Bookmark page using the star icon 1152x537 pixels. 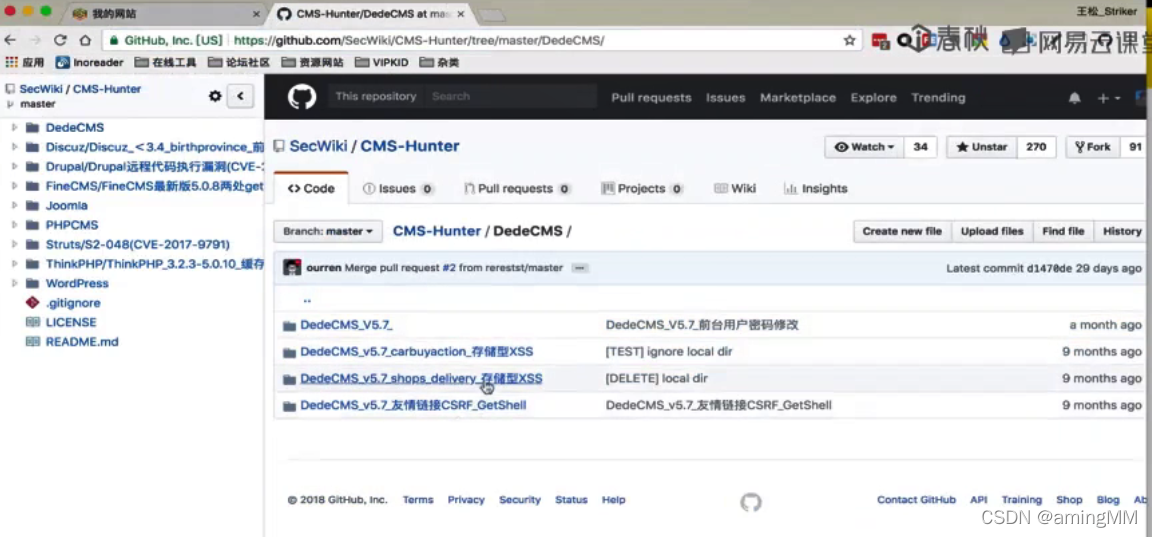click(849, 40)
